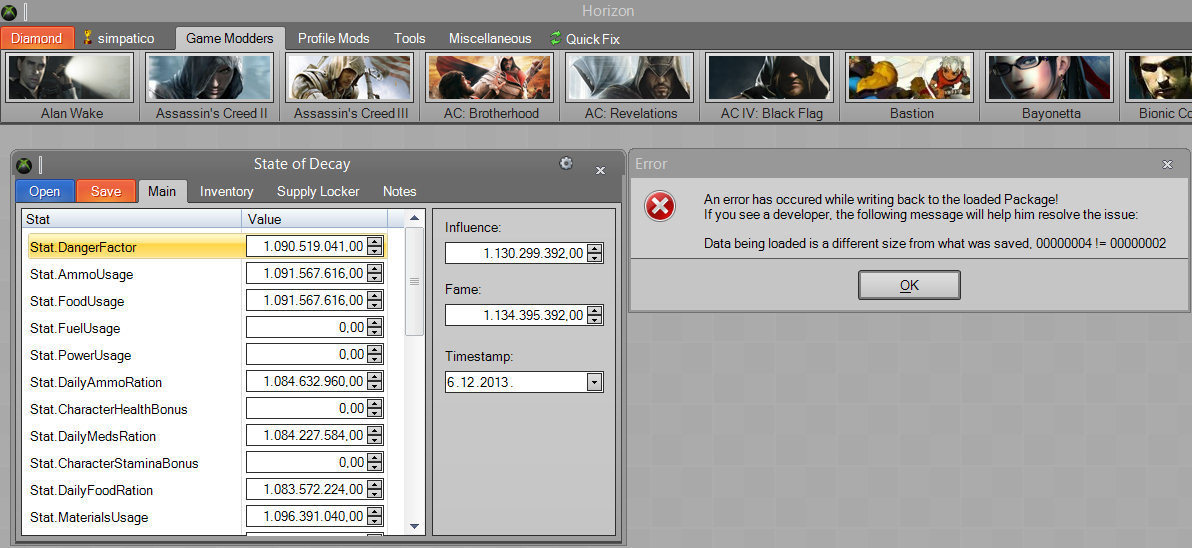Open the Supply Locker tab

click(318, 191)
